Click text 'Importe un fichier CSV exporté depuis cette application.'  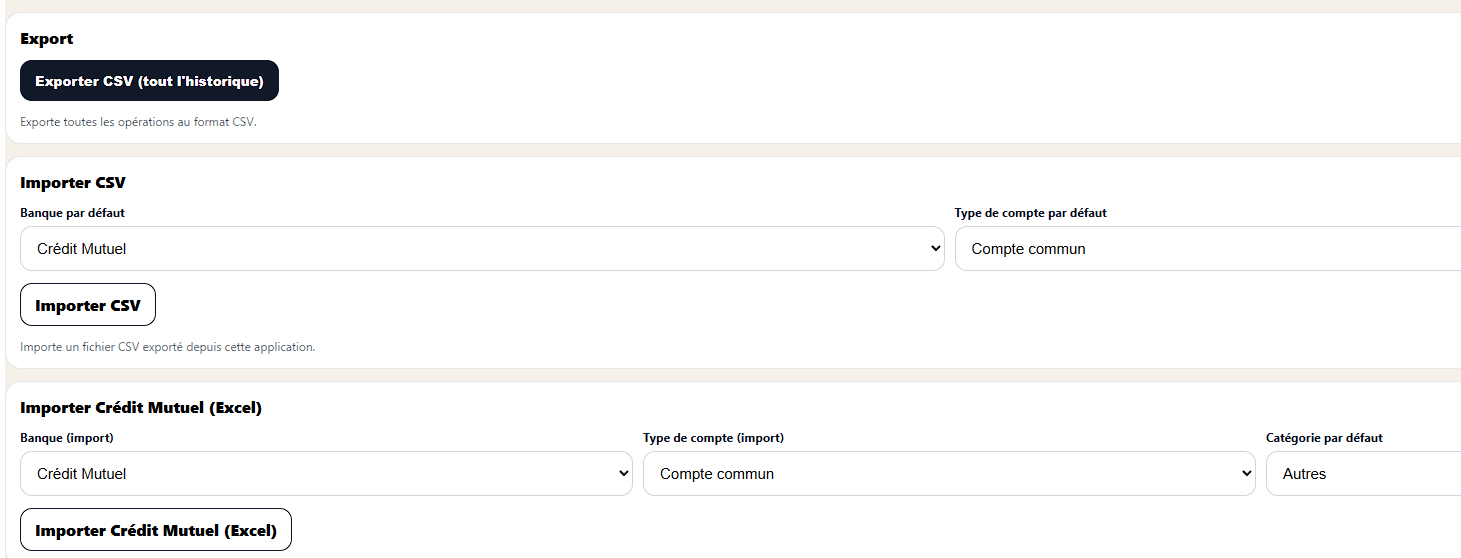coord(168,348)
